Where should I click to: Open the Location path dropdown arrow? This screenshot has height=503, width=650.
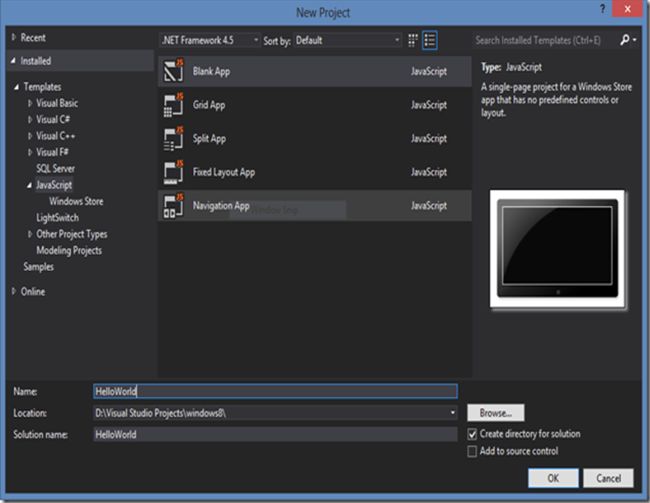point(452,413)
